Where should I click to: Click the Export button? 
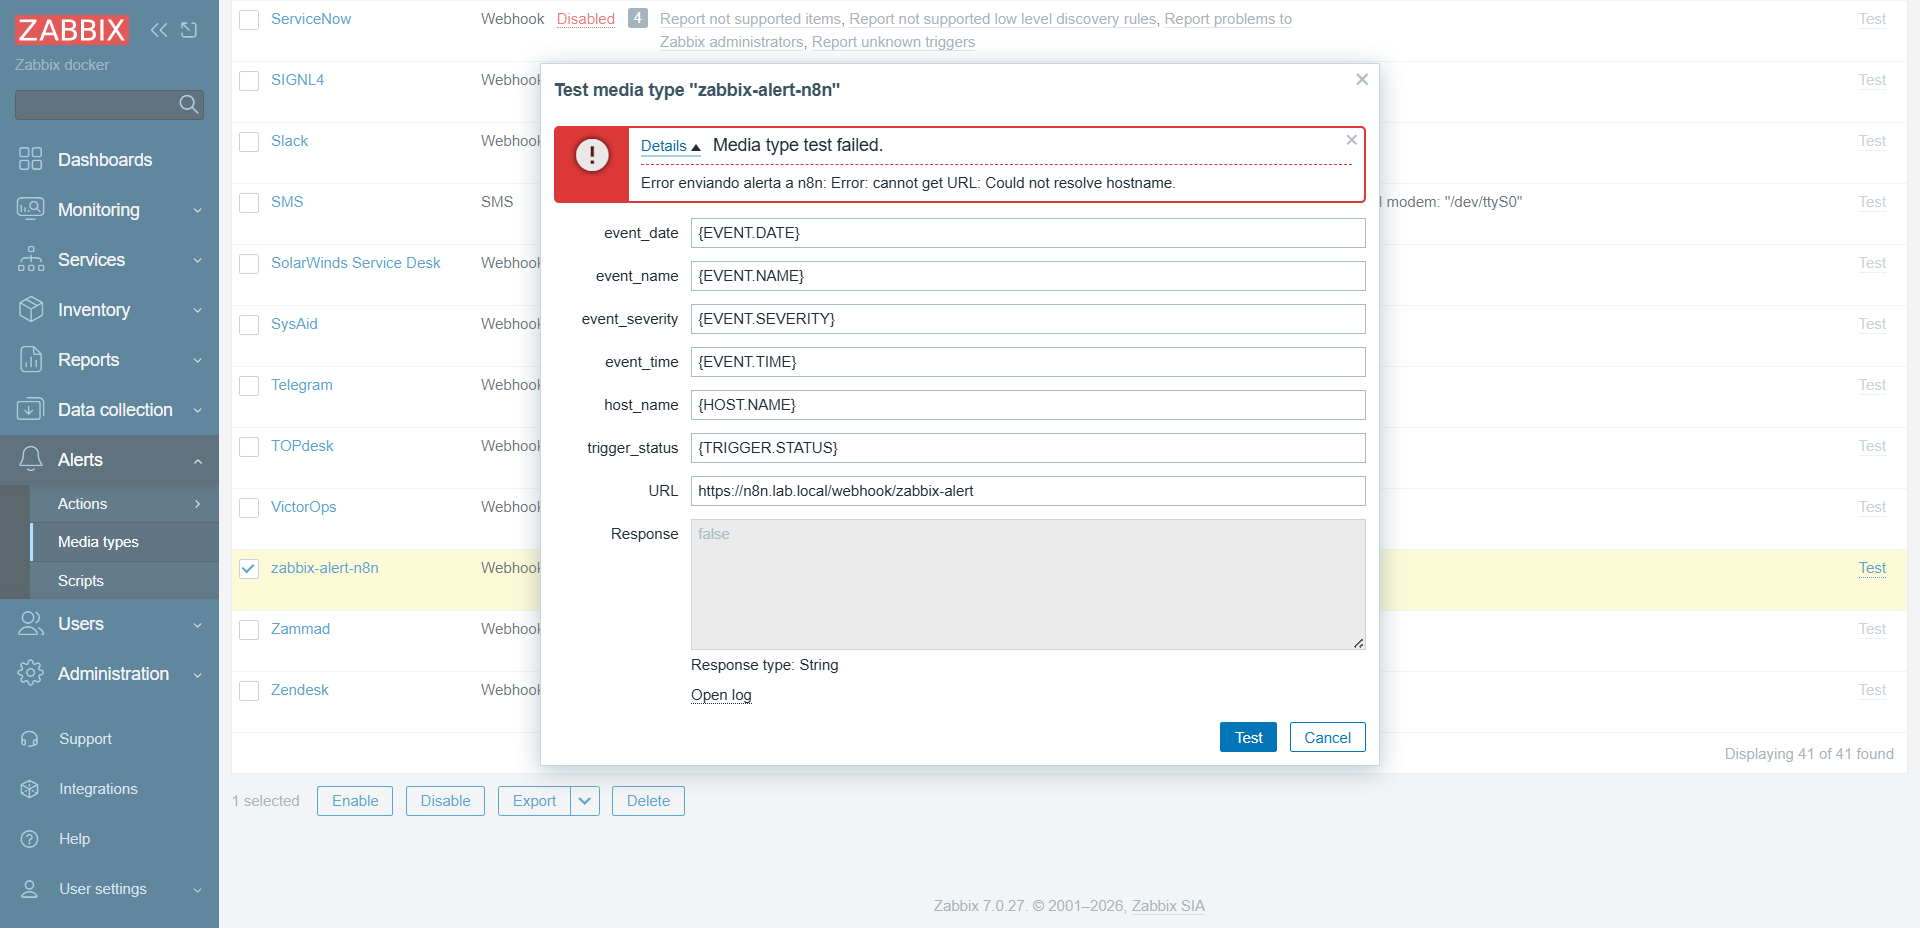tap(534, 801)
